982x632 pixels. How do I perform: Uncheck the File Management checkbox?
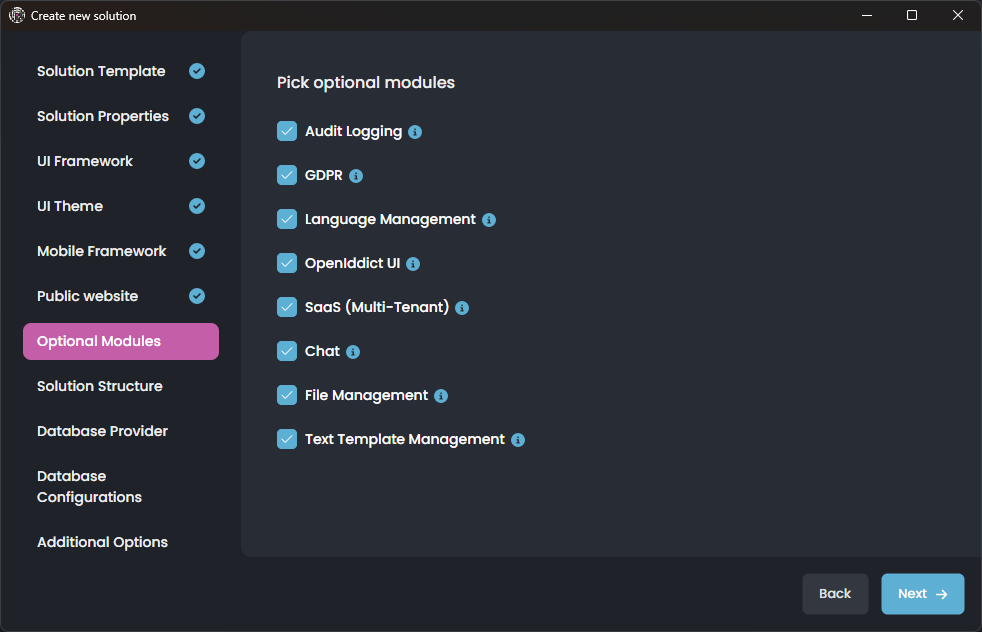click(x=287, y=395)
